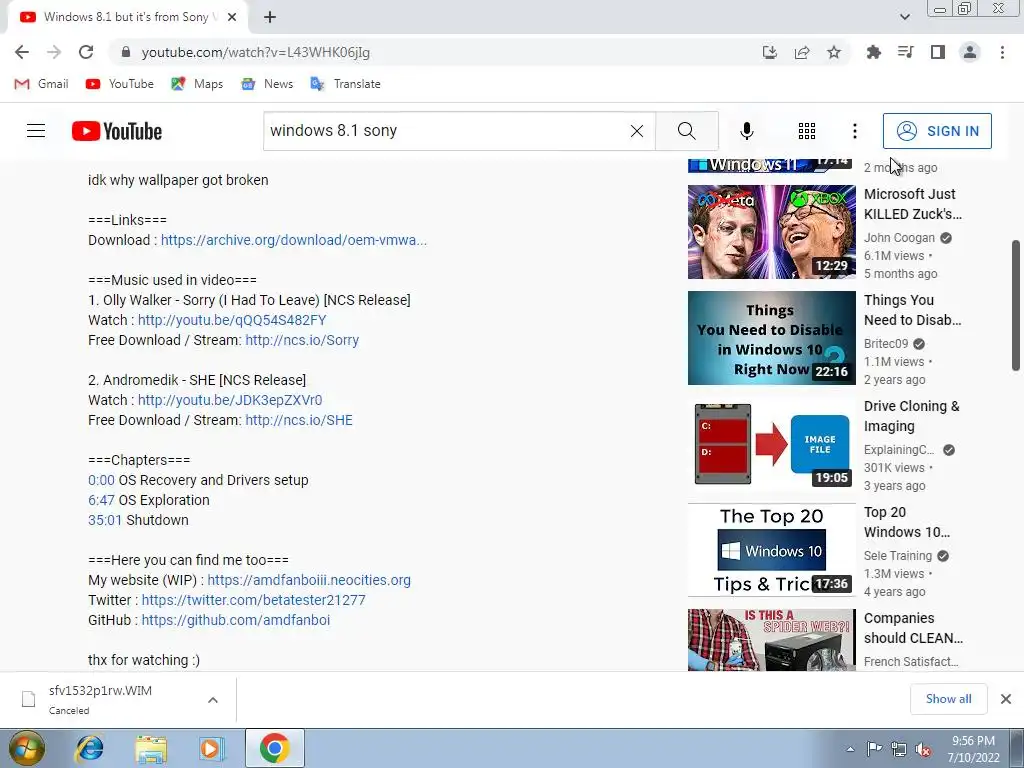1024x768 pixels.
Task: Close the current YouTube tab
Action: pyautogui.click(x=232, y=17)
